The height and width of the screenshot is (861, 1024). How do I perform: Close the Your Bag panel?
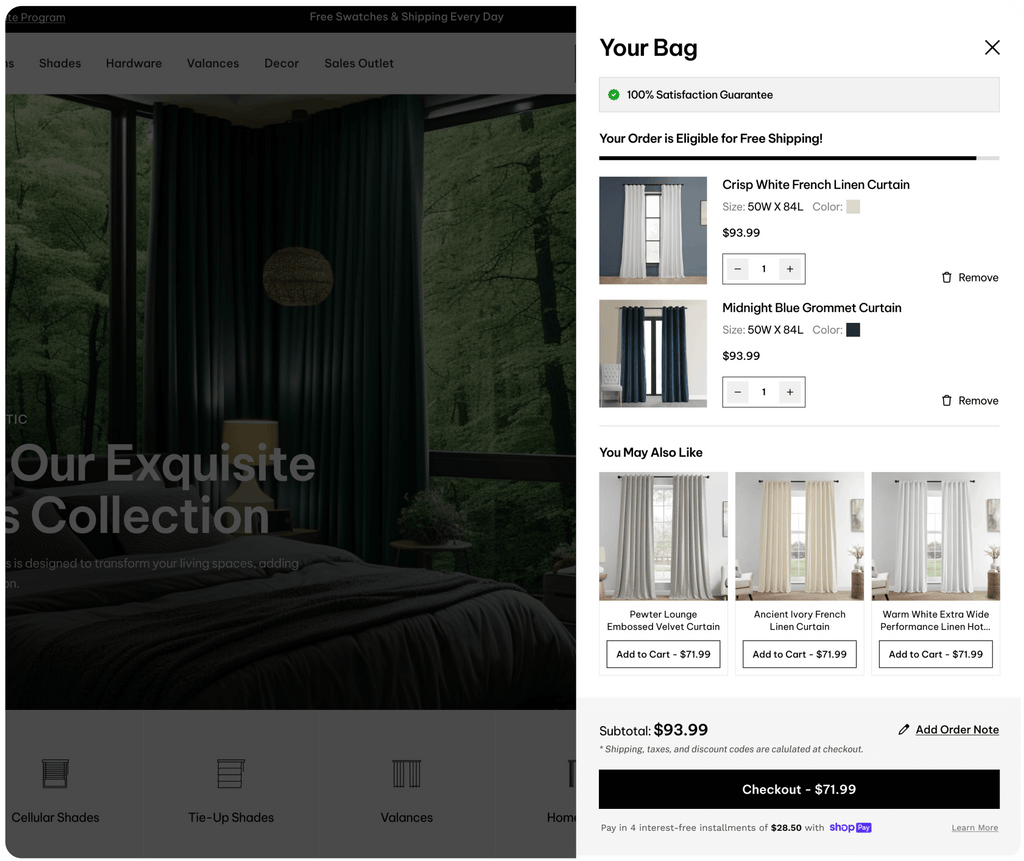[991, 47]
